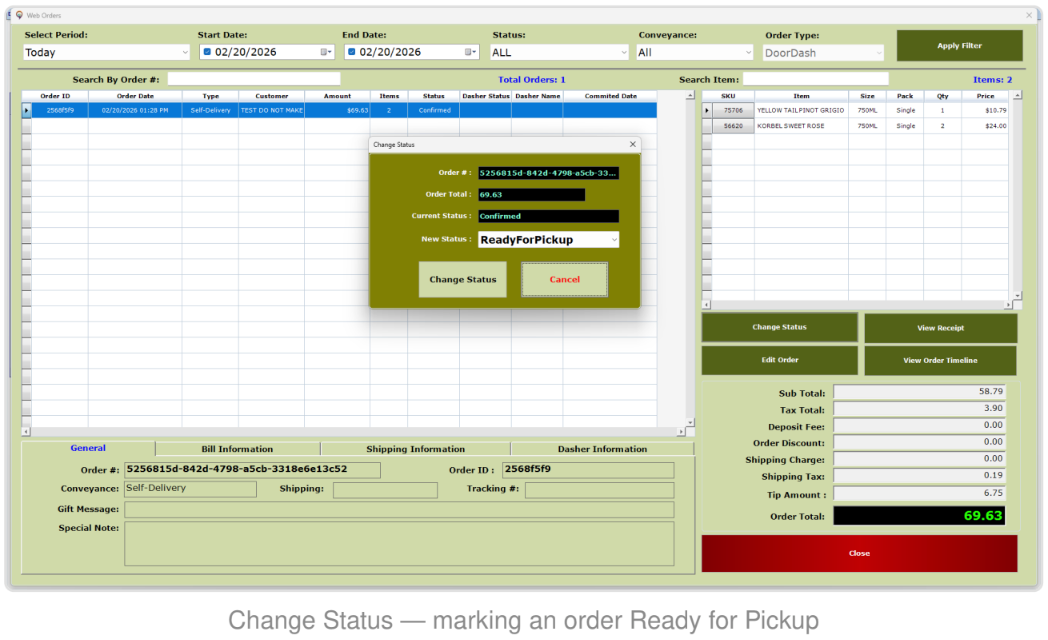This screenshot has width=1048, height=640.
Task: Open Edit Order
Action: 779,360
